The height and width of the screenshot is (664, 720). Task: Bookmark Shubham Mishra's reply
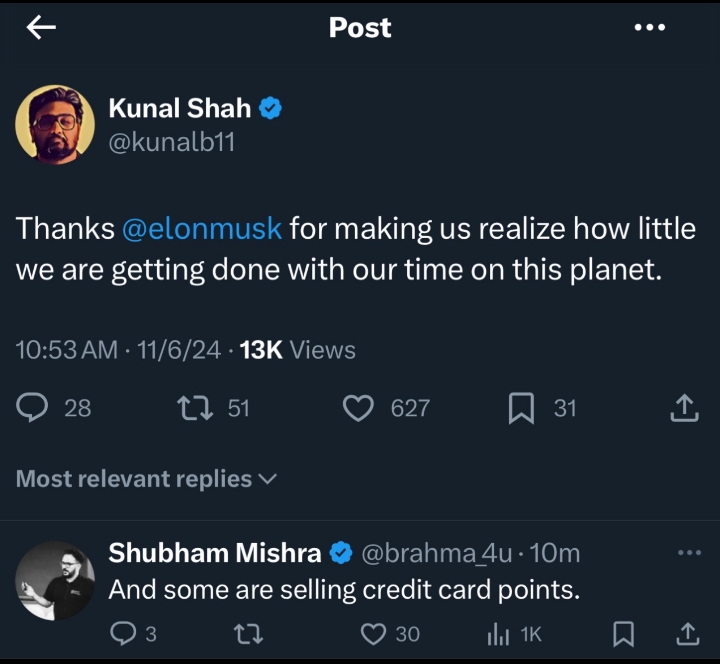click(x=623, y=633)
